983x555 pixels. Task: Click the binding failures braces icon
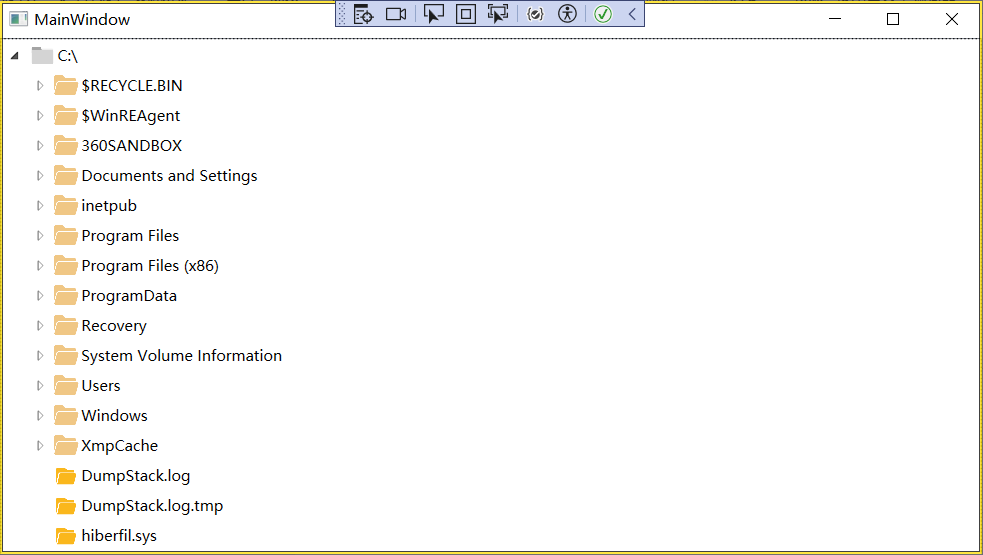(x=535, y=14)
